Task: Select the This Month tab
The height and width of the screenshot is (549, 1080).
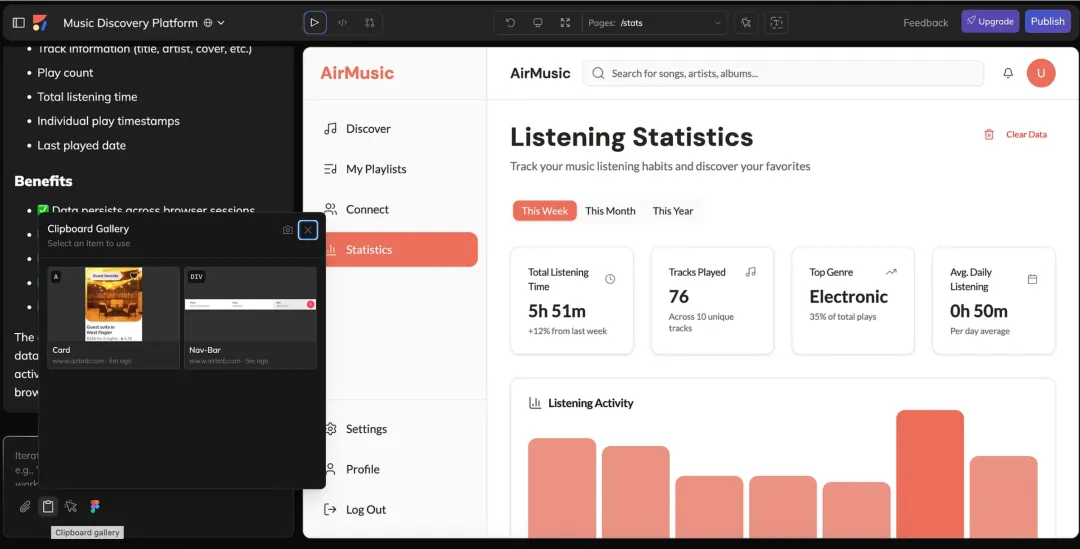Action: pos(610,211)
